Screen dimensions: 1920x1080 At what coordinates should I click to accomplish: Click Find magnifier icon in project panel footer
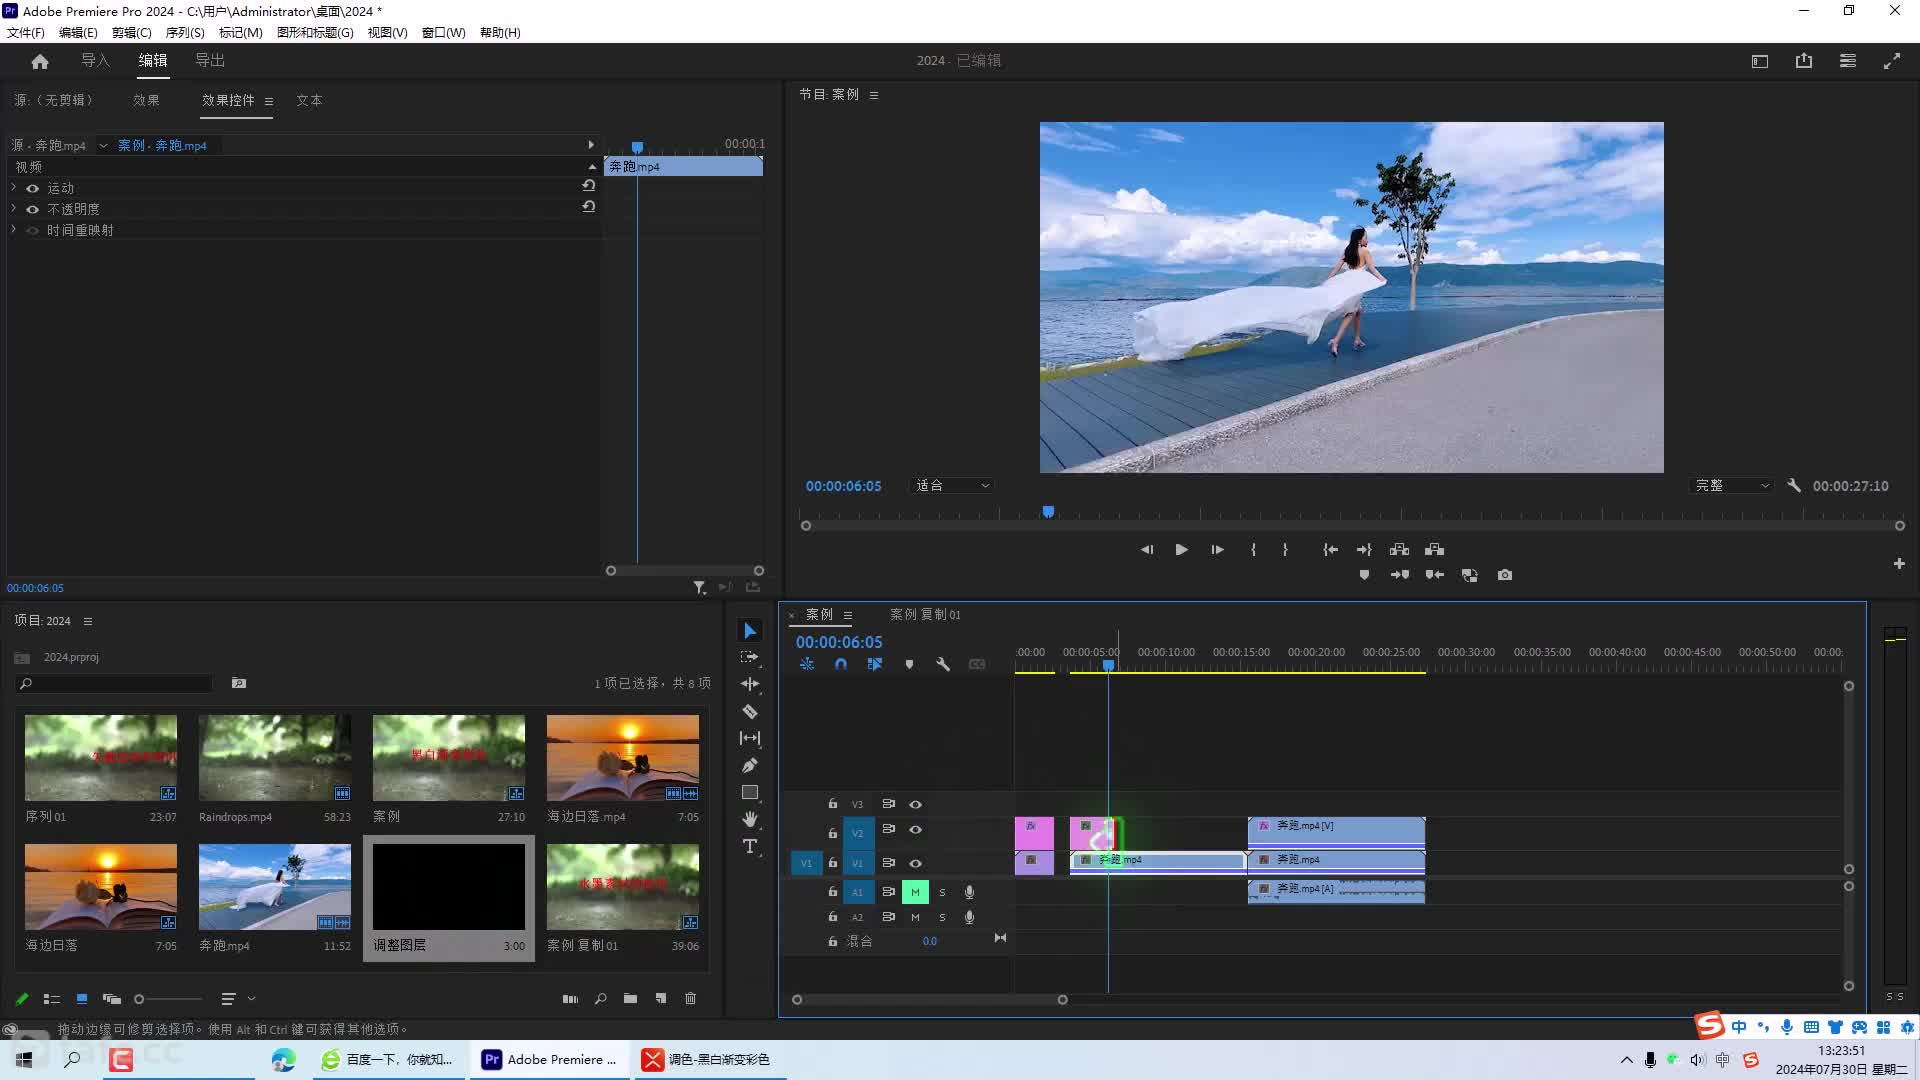coord(600,998)
